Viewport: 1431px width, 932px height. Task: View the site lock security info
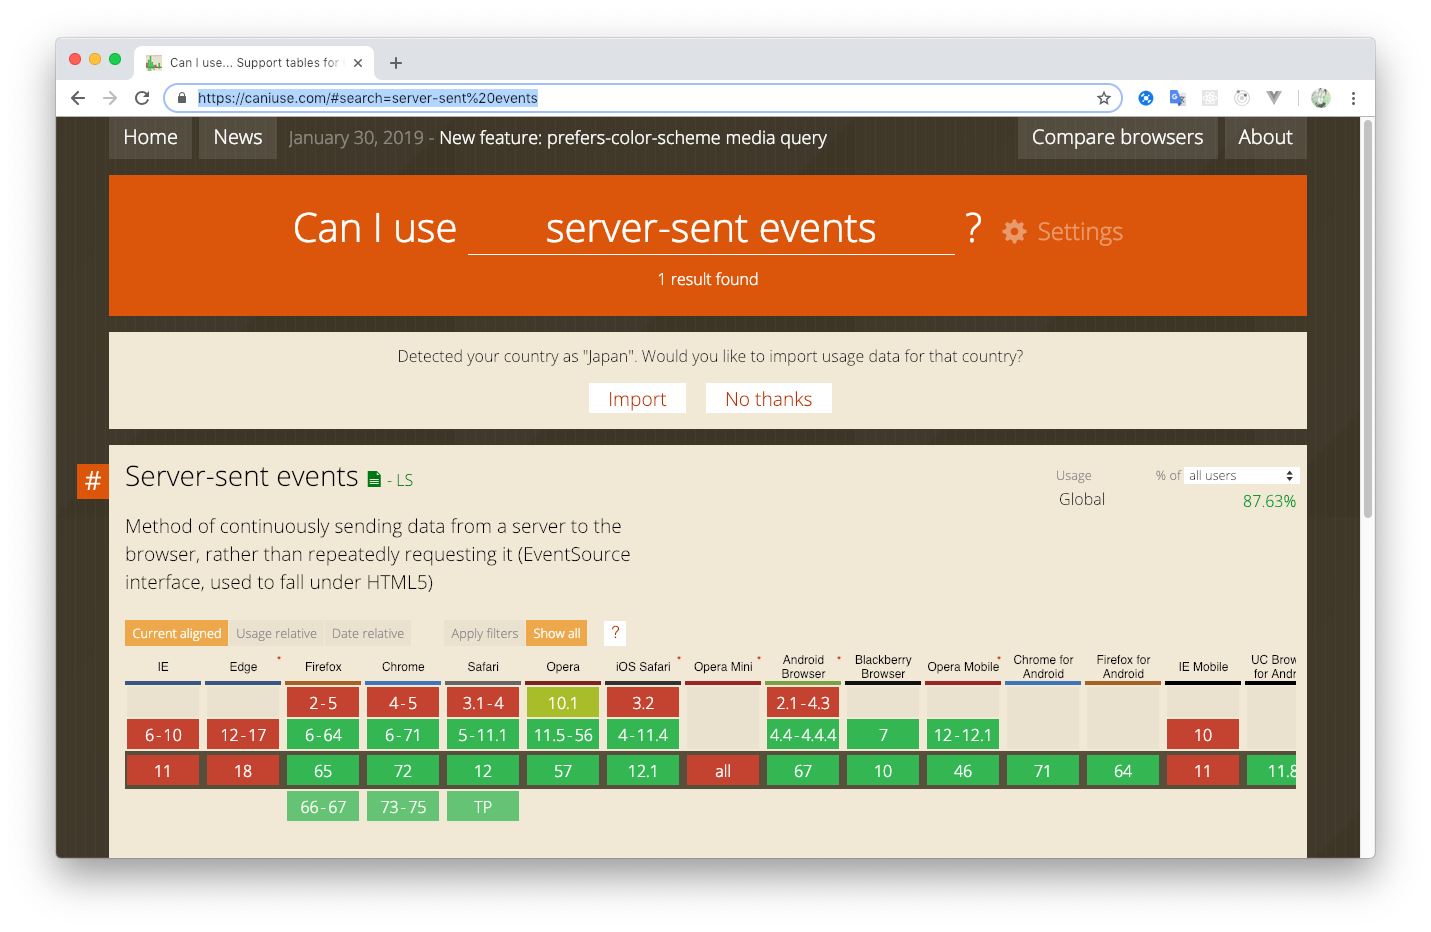pos(182,98)
